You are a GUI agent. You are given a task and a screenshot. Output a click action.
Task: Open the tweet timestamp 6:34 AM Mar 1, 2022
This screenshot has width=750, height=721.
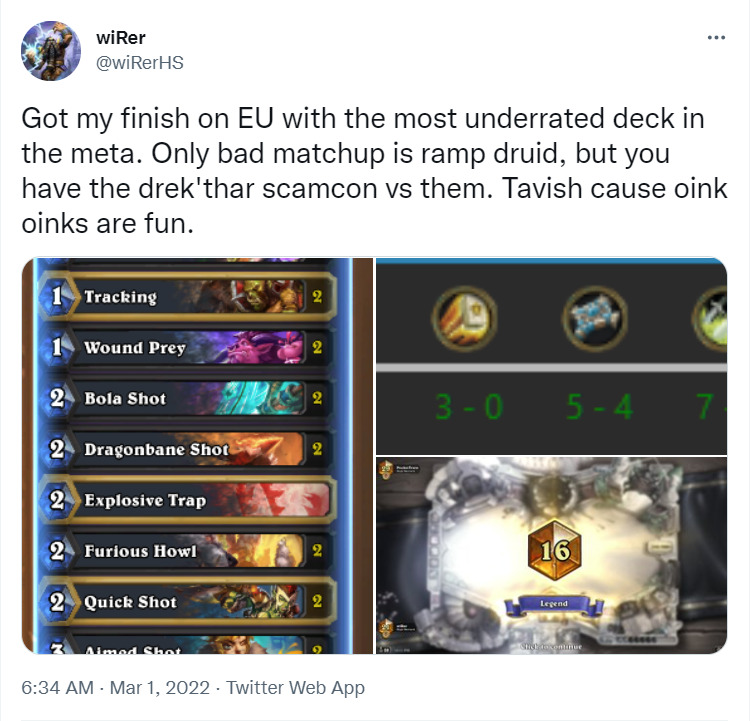[x=115, y=688]
